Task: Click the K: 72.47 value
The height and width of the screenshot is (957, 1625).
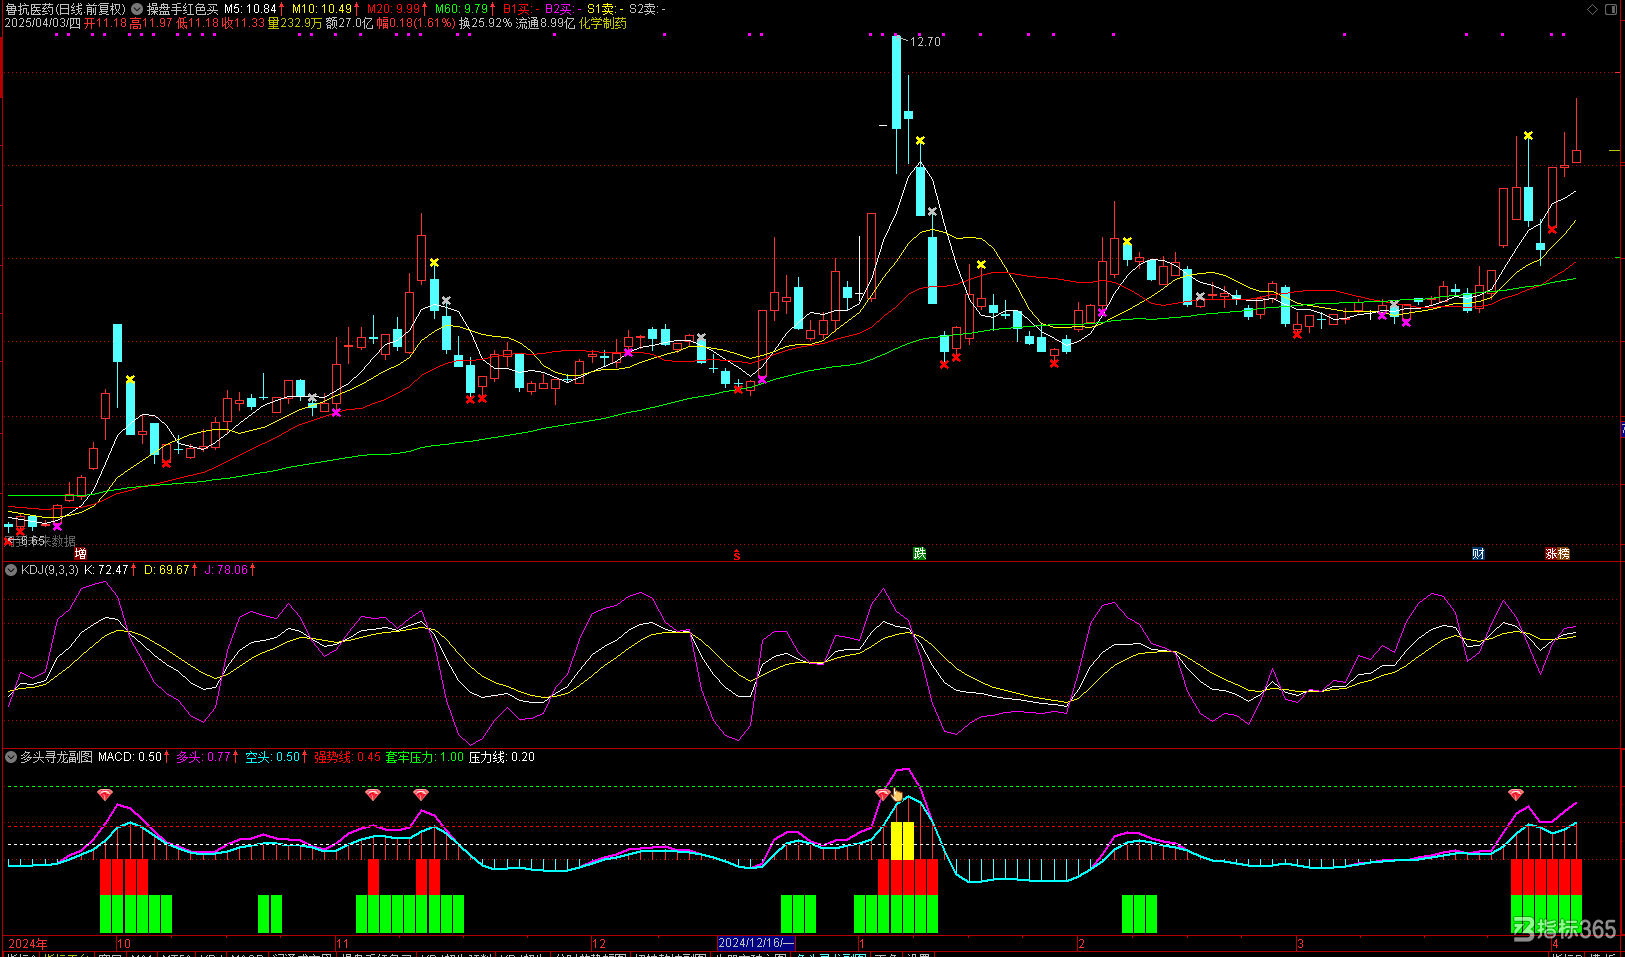Action: [109, 570]
